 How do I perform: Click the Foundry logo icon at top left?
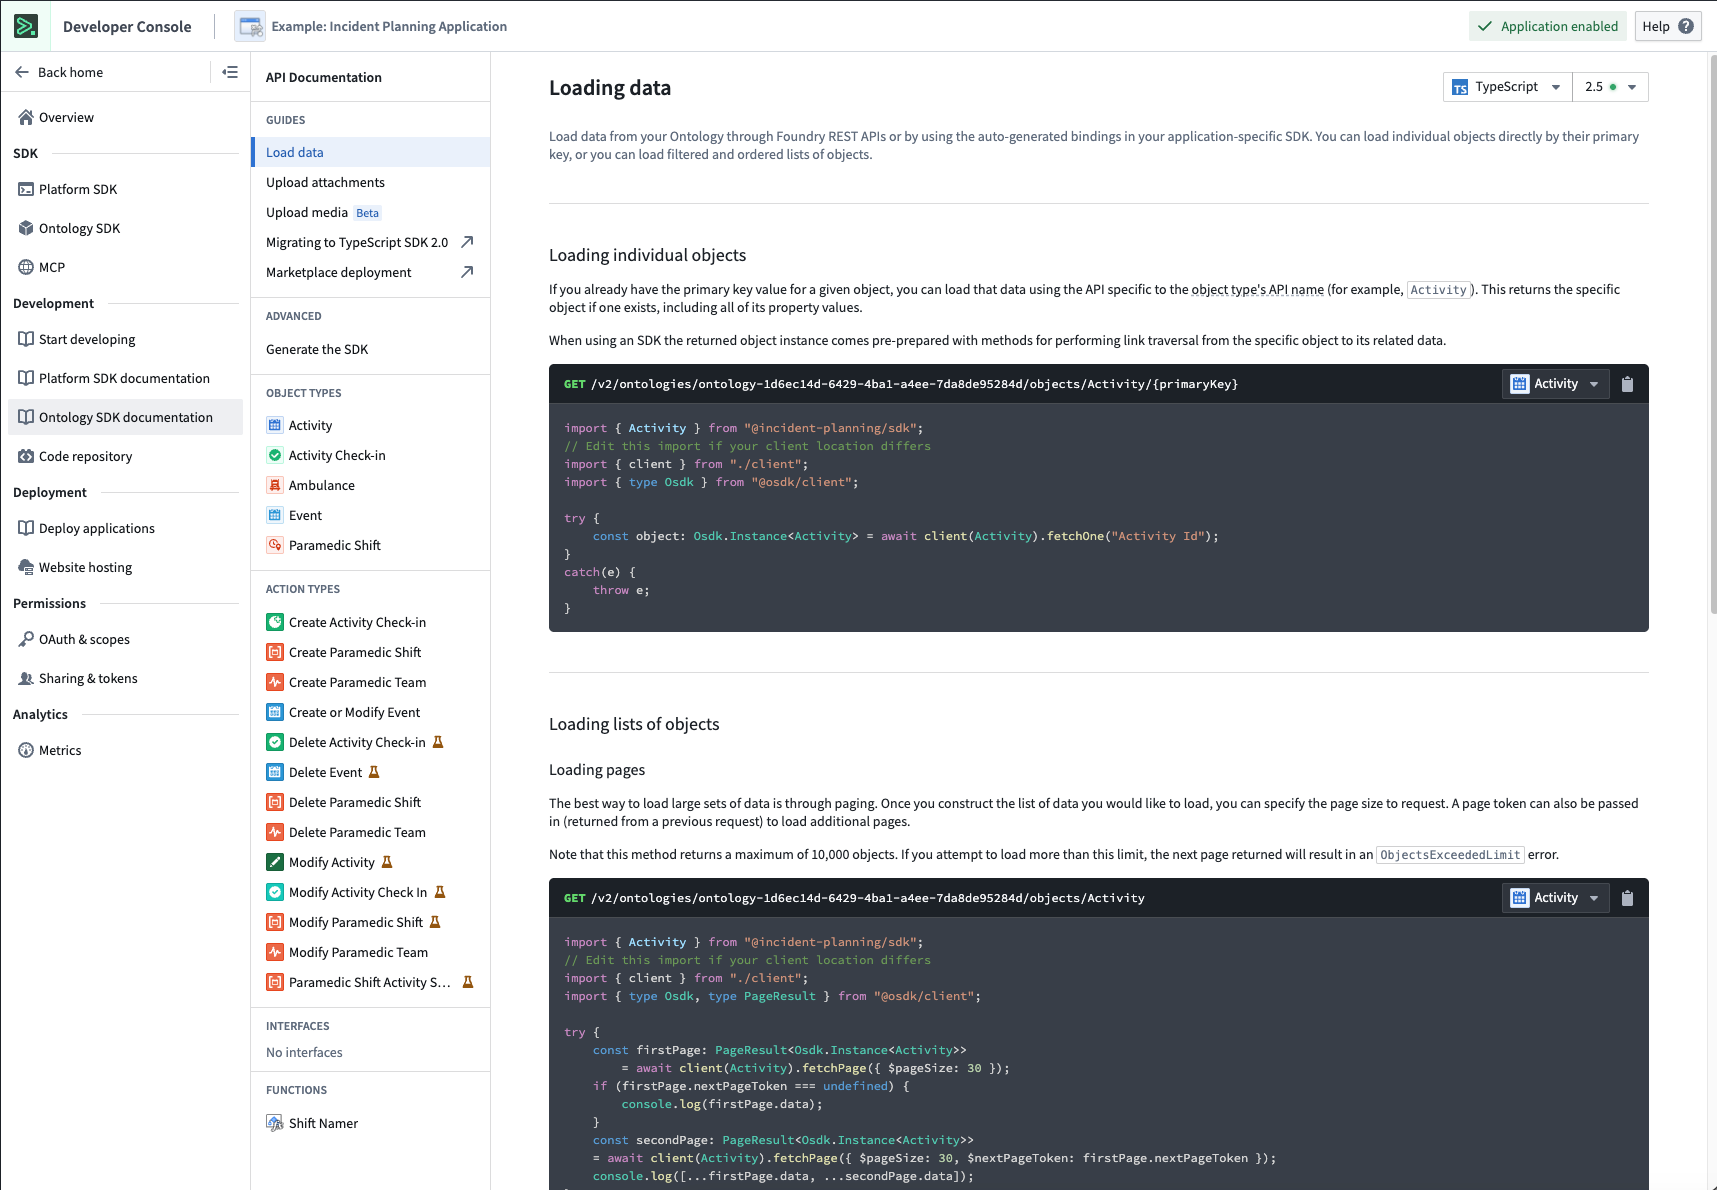pos(25,26)
